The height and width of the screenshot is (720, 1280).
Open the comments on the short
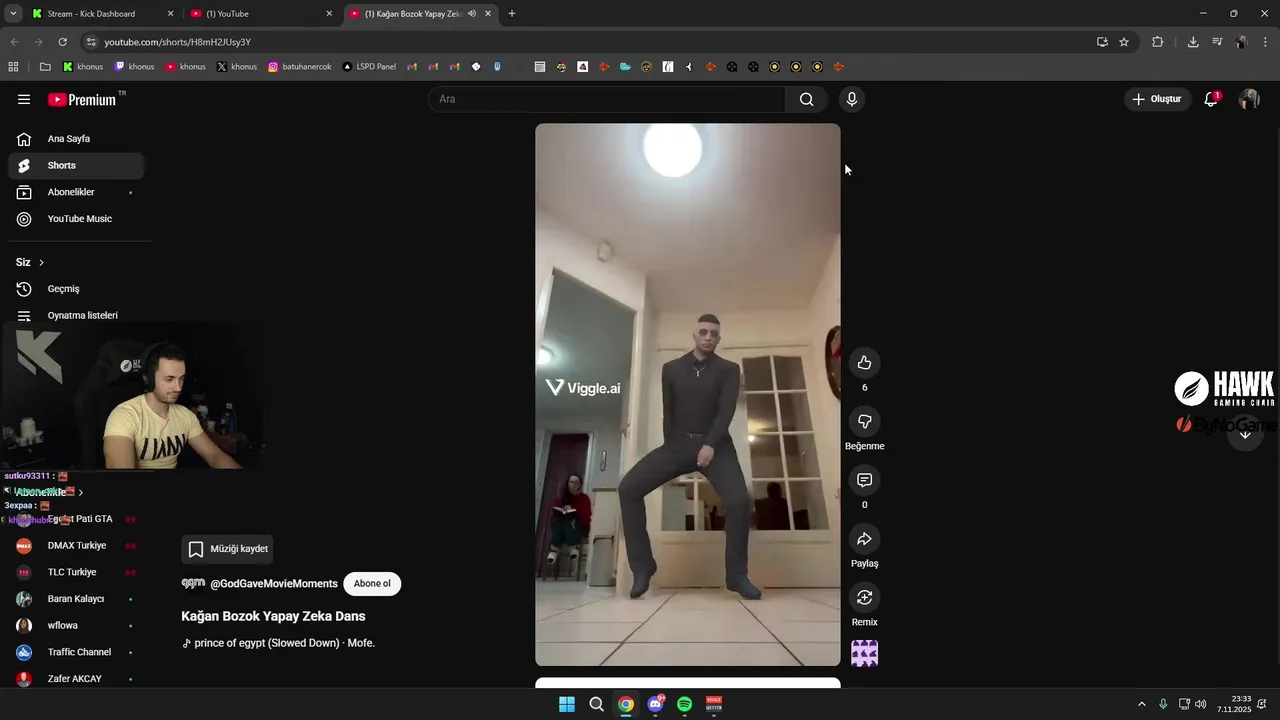(x=865, y=480)
